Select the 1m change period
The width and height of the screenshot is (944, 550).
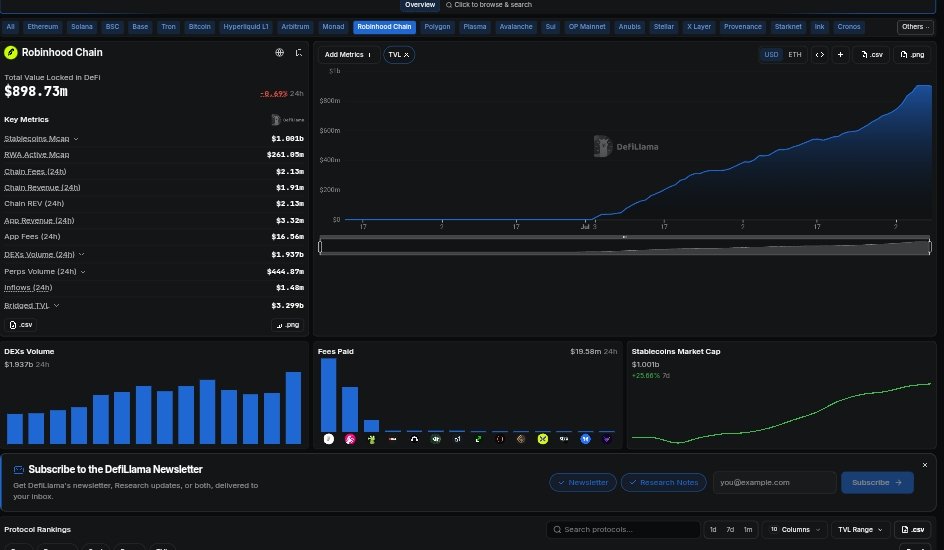[x=748, y=530]
